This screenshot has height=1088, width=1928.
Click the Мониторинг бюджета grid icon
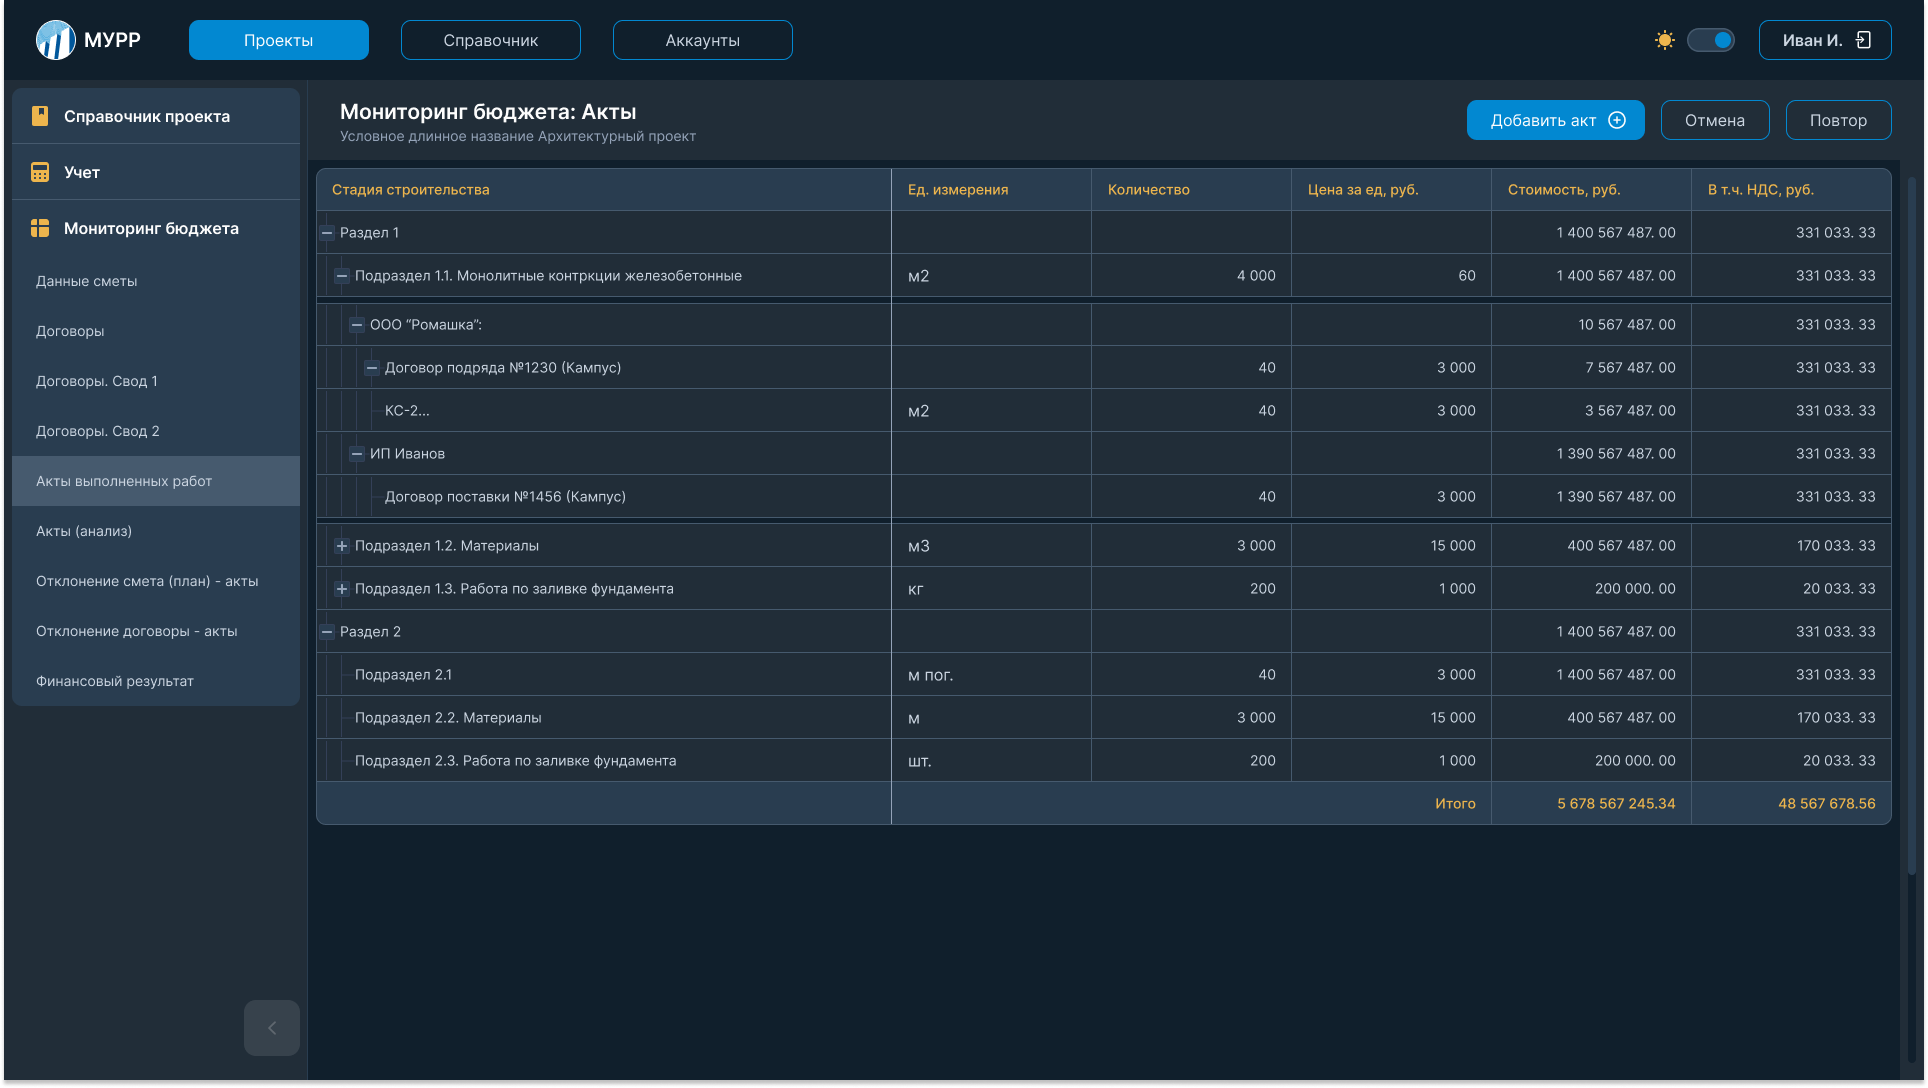click(x=40, y=228)
